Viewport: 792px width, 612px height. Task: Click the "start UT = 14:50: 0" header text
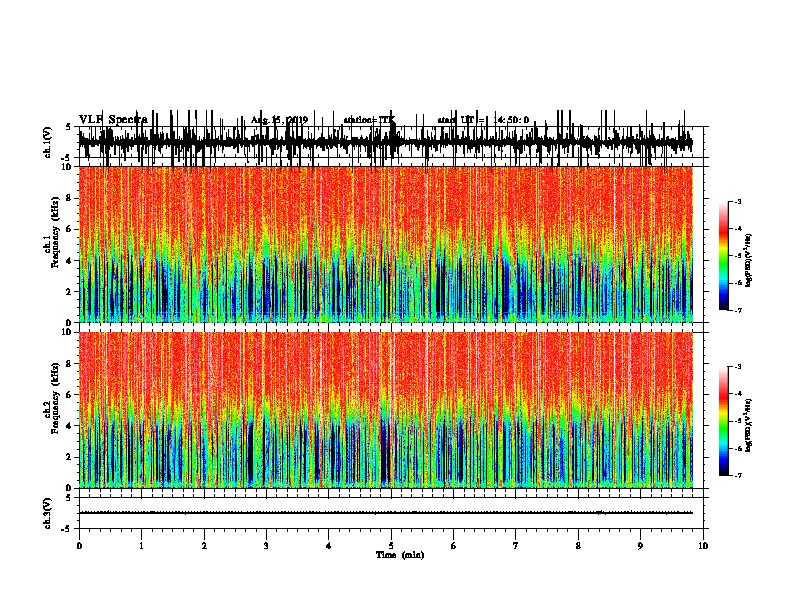tap(483, 120)
